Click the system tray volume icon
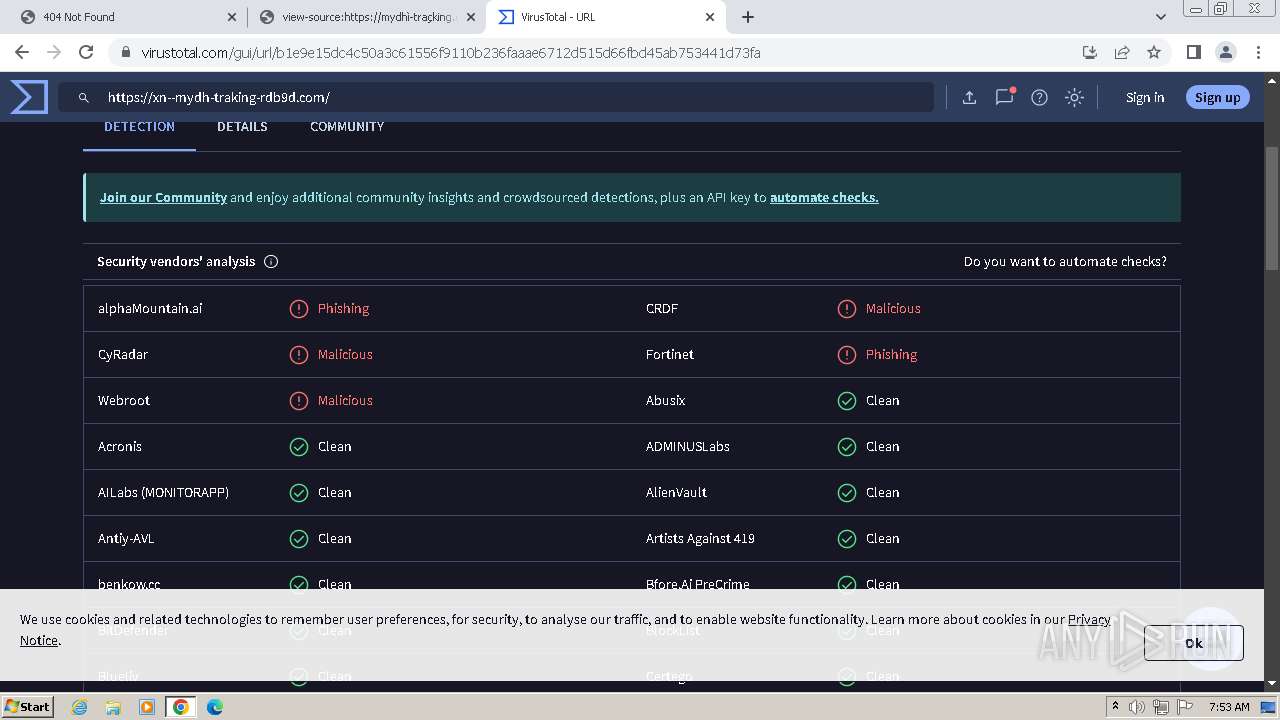 point(1137,707)
